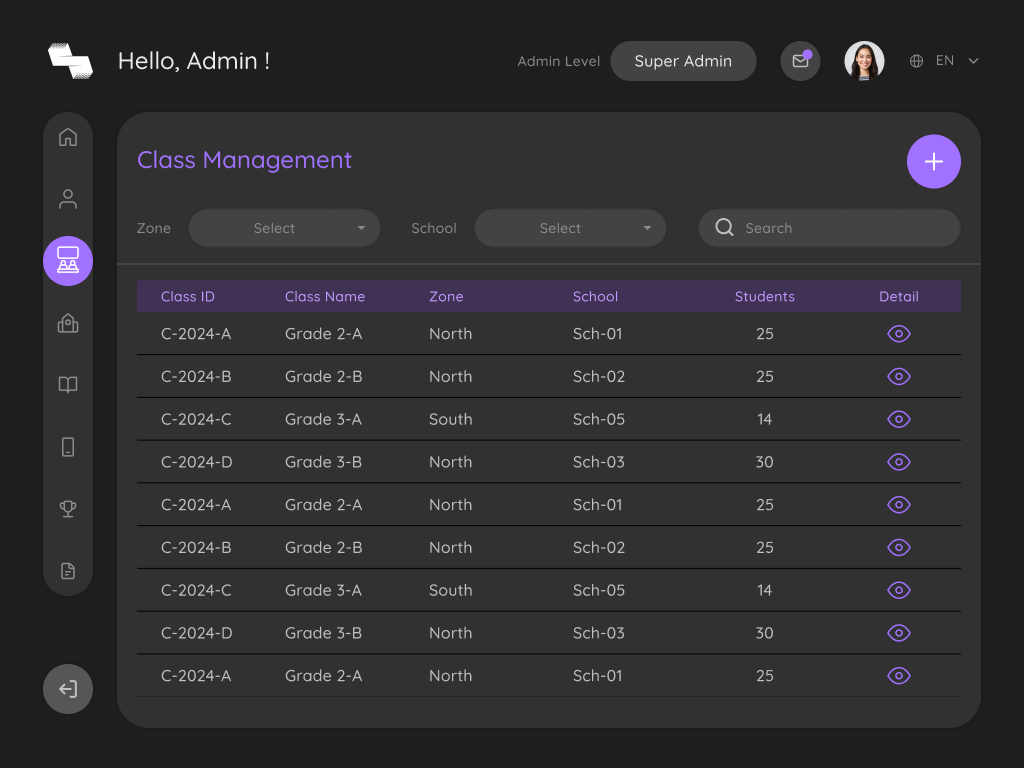The height and width of the screenshot is (768, 1024).
Task: Open the school building sidebar icon
Action: click(x=68, y=323)
